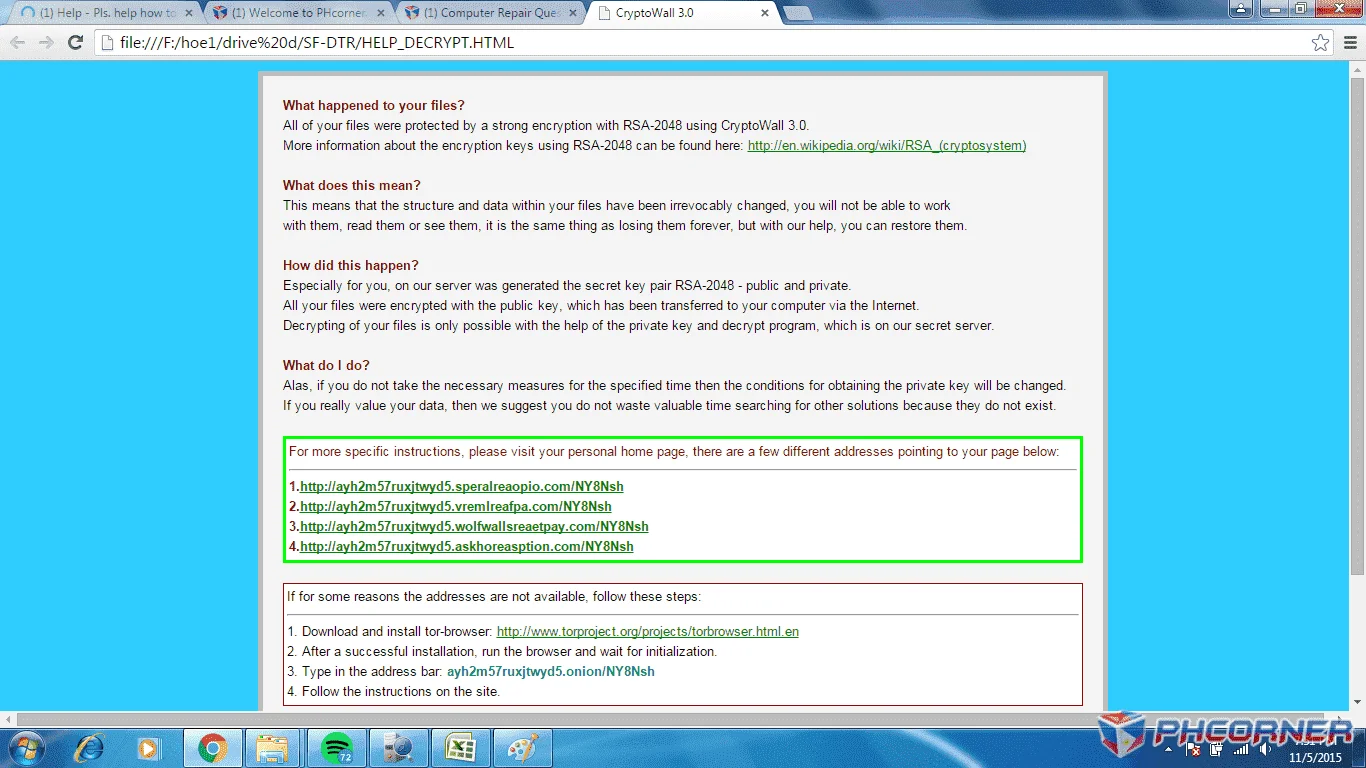Open a new tab with the new-tab button
The width and height of the screenshot is (1366, 768).
point(797,13)
